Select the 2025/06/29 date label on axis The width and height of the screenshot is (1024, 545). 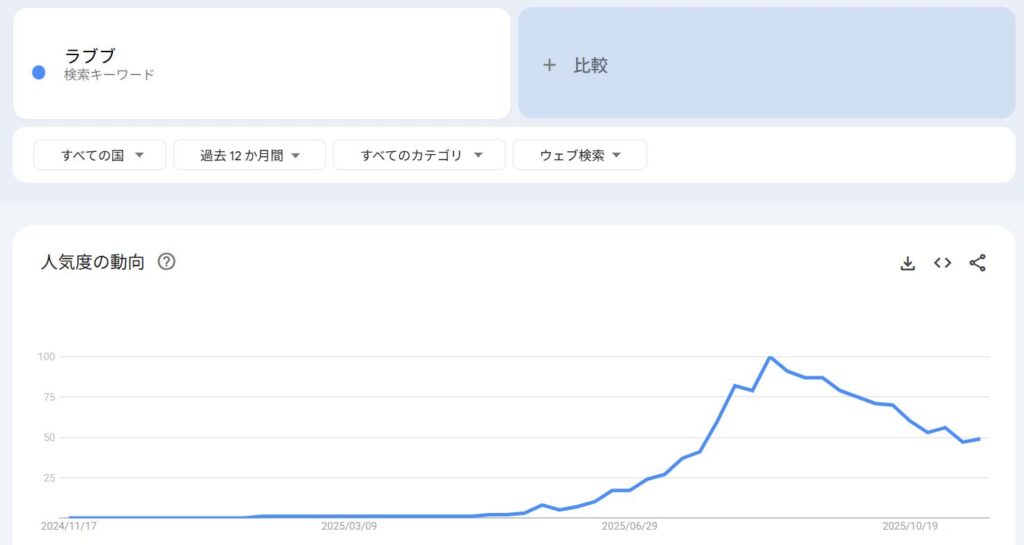630,526
